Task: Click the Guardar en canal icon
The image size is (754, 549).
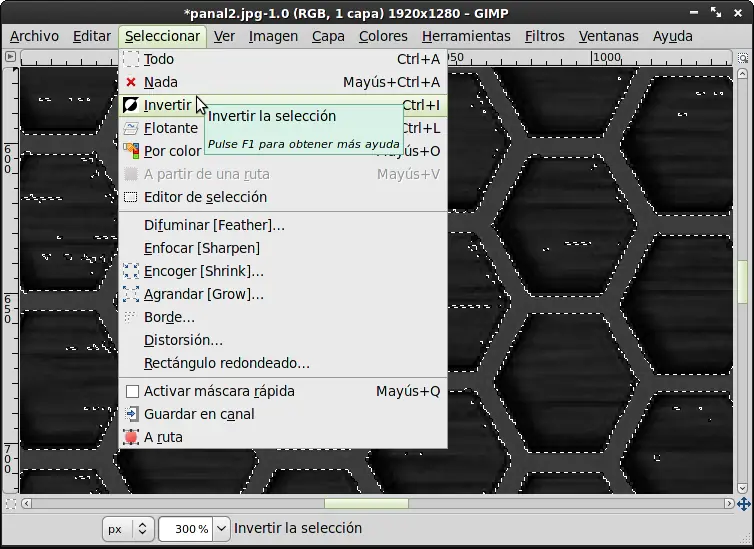Action: 131,414
